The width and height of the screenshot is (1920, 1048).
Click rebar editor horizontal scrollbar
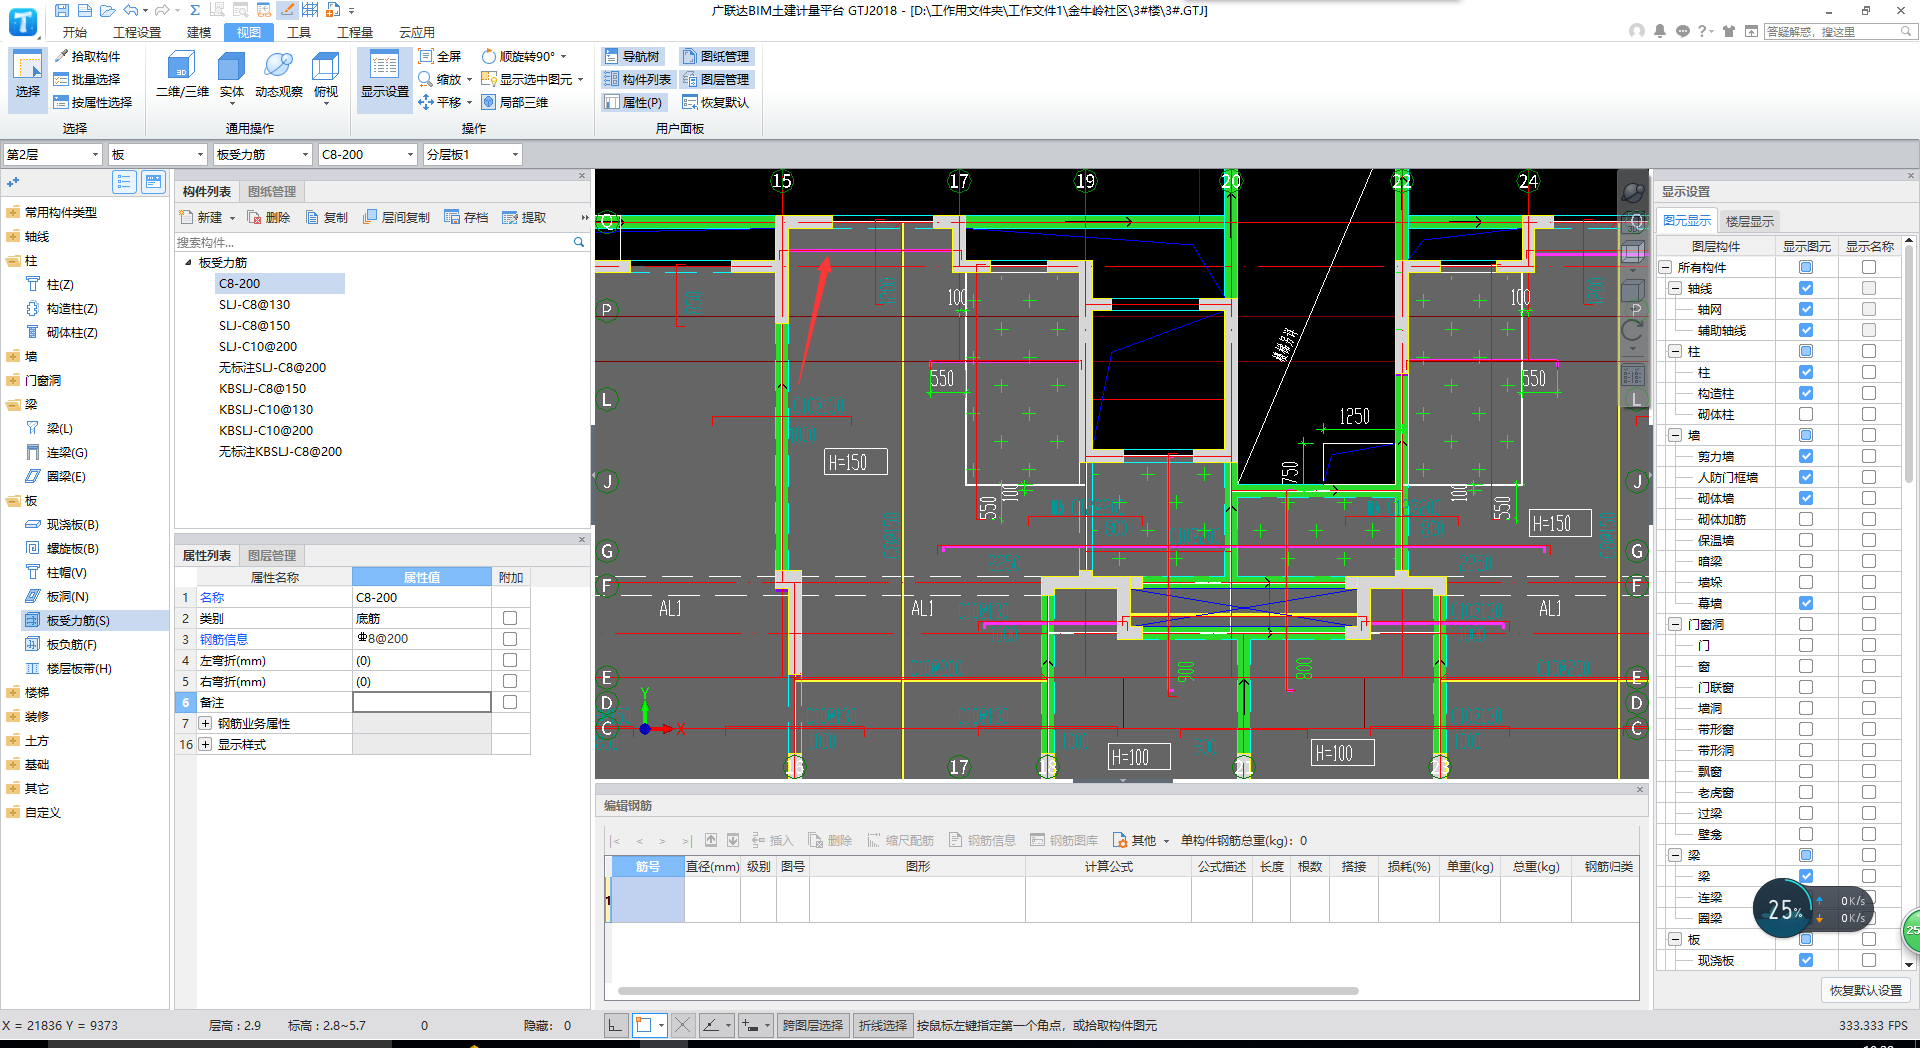988,991
